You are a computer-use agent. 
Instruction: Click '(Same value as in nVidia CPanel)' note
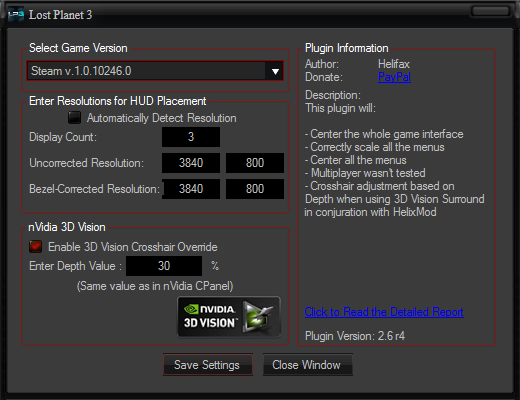(x=155, y=286)
